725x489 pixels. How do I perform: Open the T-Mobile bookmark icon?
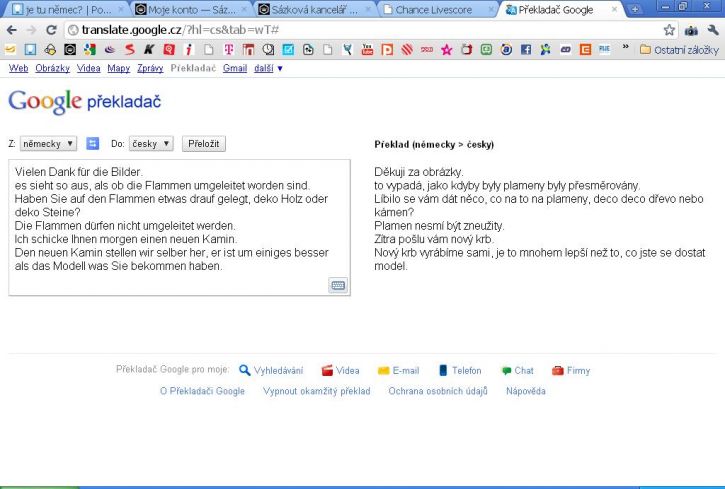pos(228,49)
